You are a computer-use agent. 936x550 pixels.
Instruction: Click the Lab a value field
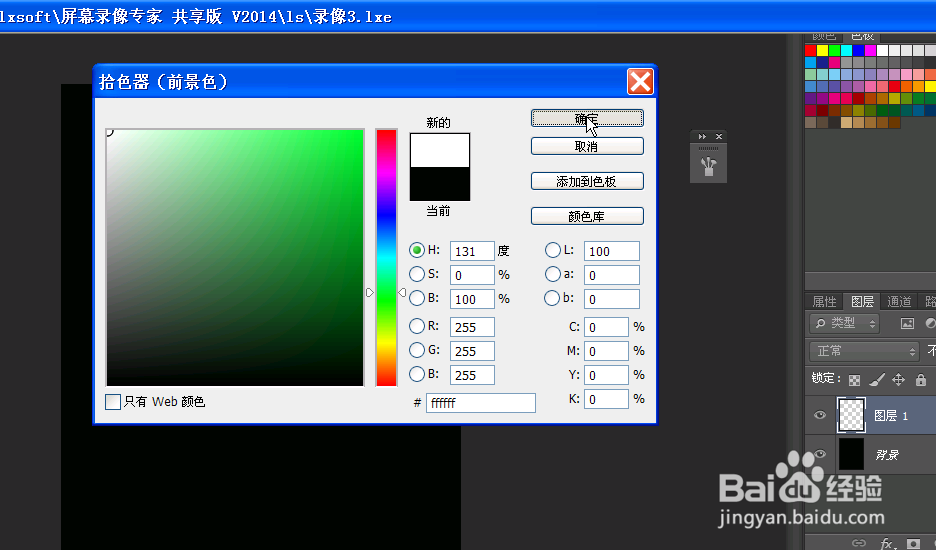[612, 275]
